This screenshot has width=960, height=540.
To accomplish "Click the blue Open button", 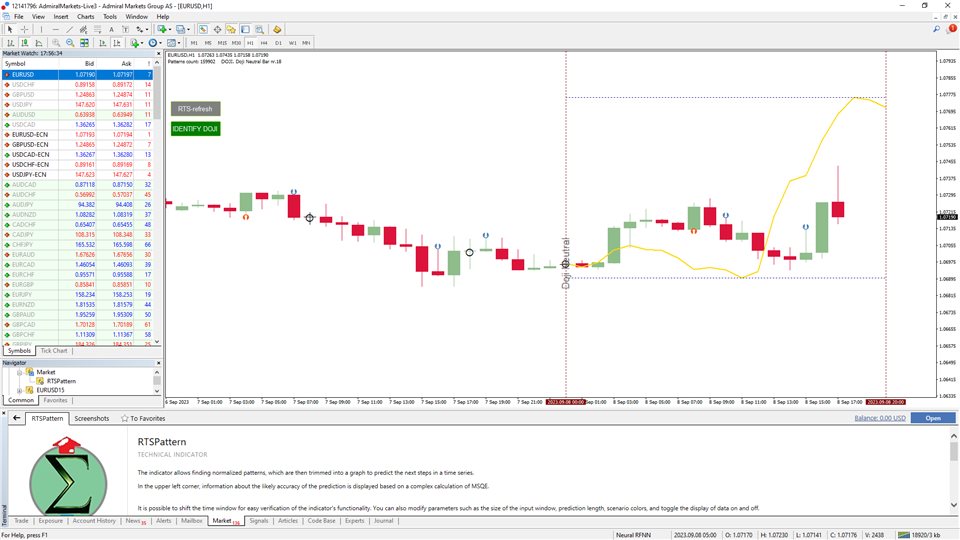I will [932, 418].
